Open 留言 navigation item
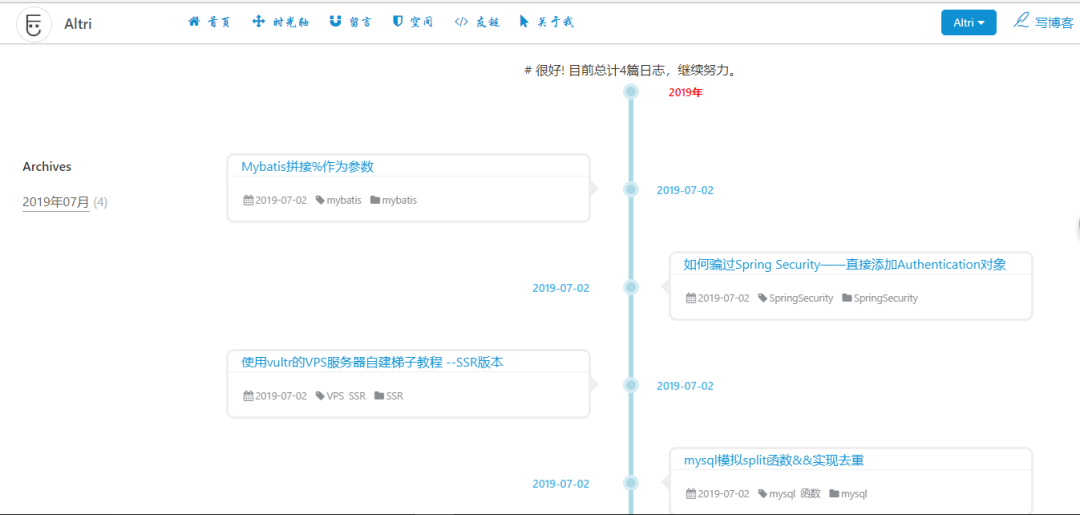 [360, 22]
